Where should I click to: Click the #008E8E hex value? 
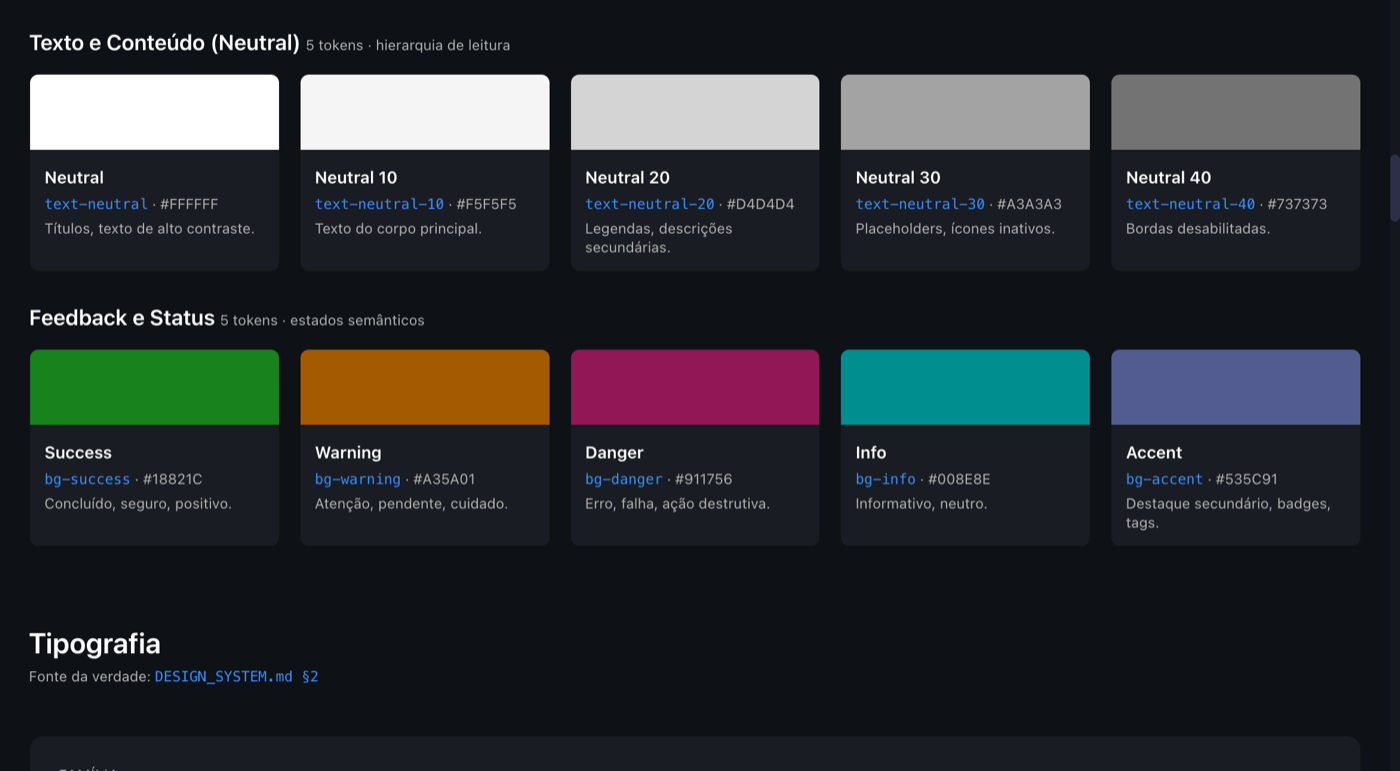959,479
